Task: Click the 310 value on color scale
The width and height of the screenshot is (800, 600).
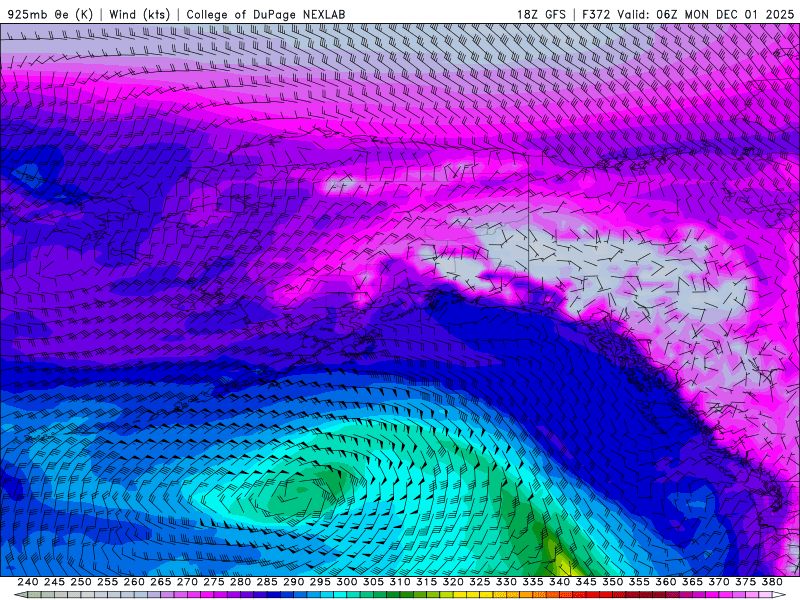Action: (399, 582)
